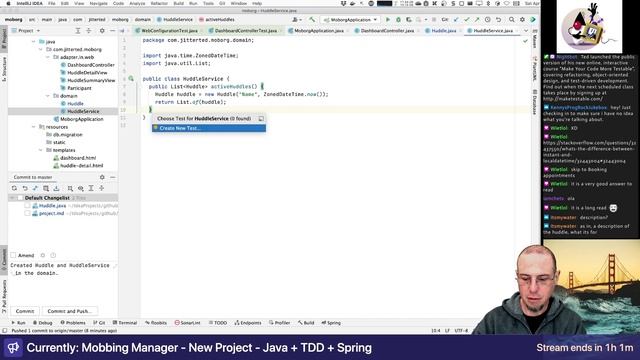Open the IntelliJ IDEA application menu
The height and width of the screenshot is (360, 640).
coord(29,3)
